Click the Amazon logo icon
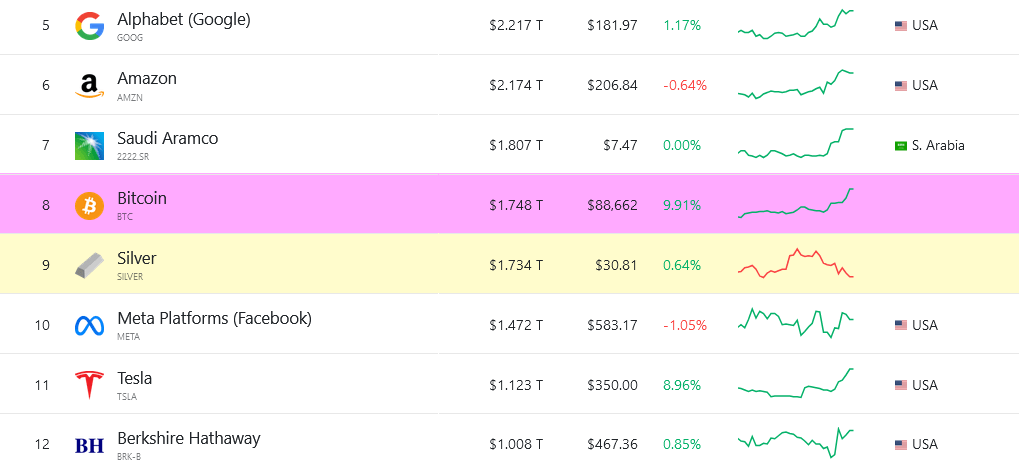The width and height of the screenshot is (1019, 467). (90, 86)
